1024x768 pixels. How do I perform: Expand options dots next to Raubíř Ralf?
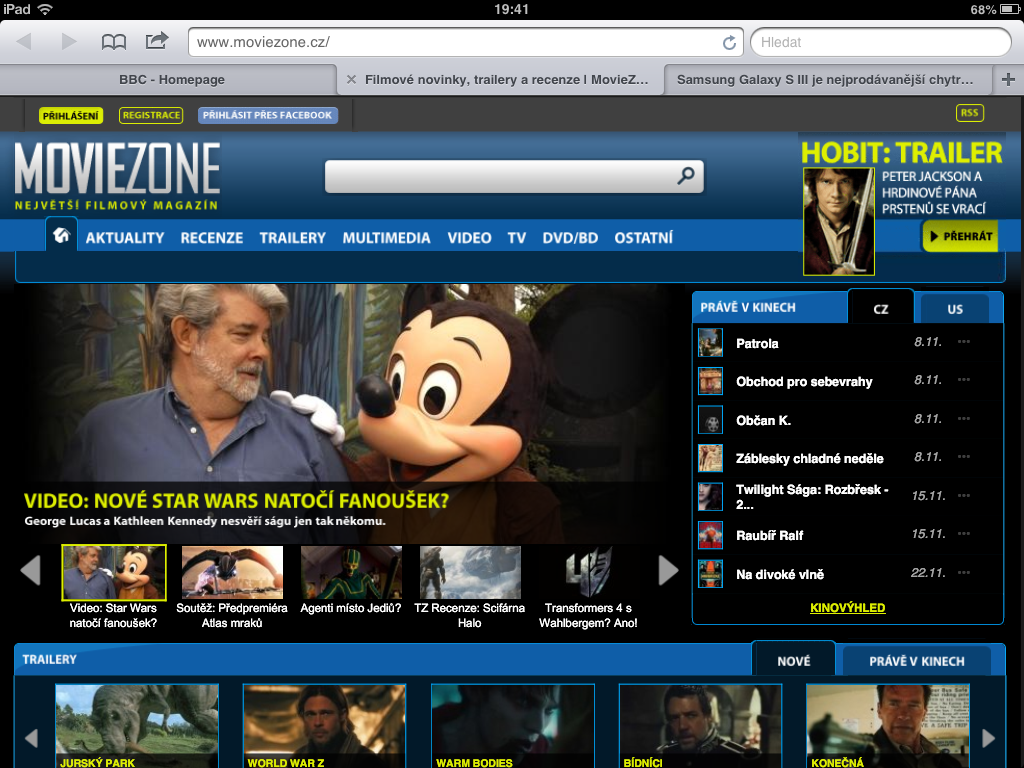[964, 535]
